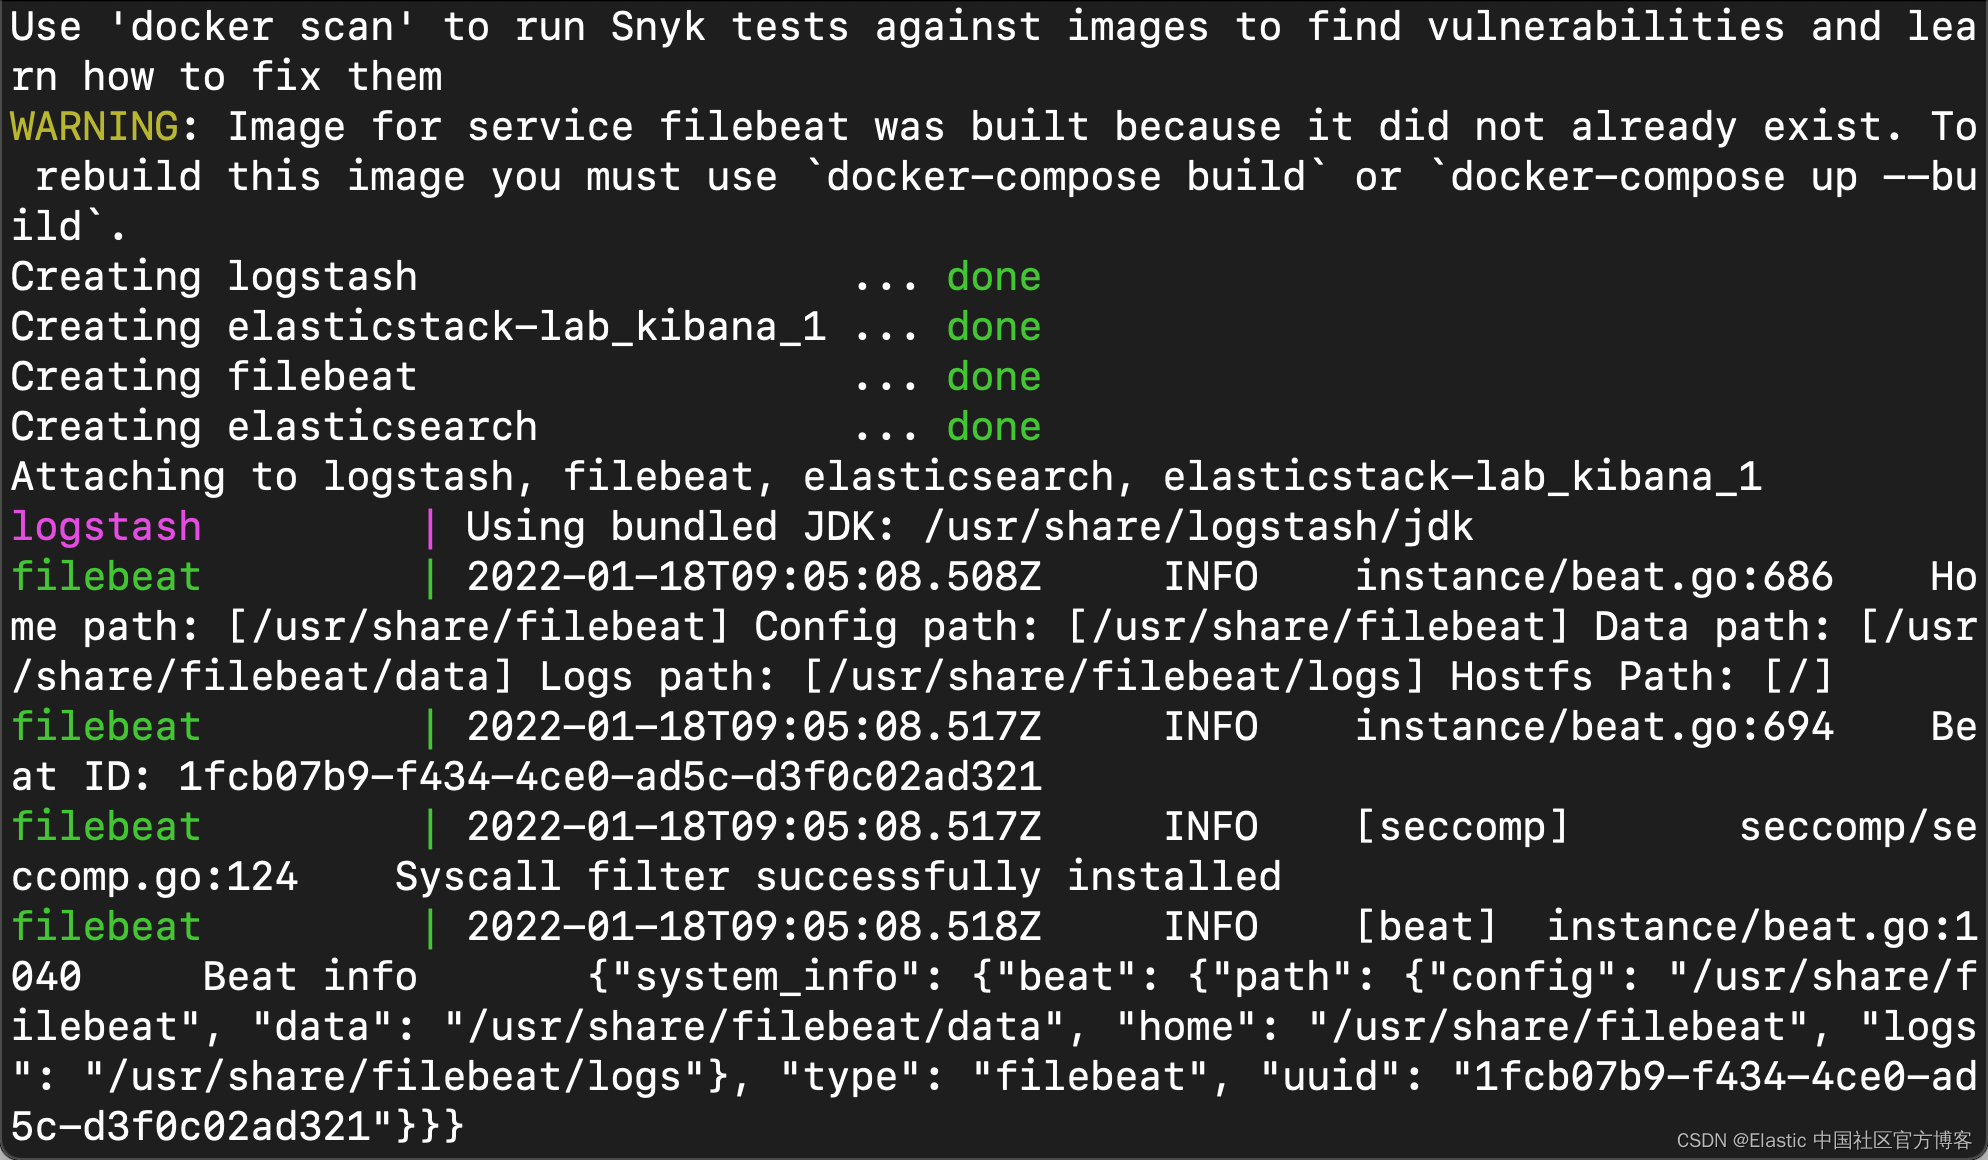Click the CSDN @Elastic watermark
The width and height of the screenshot is (1988, 1160).
pyautogui.click(x=1824, y=1140)
